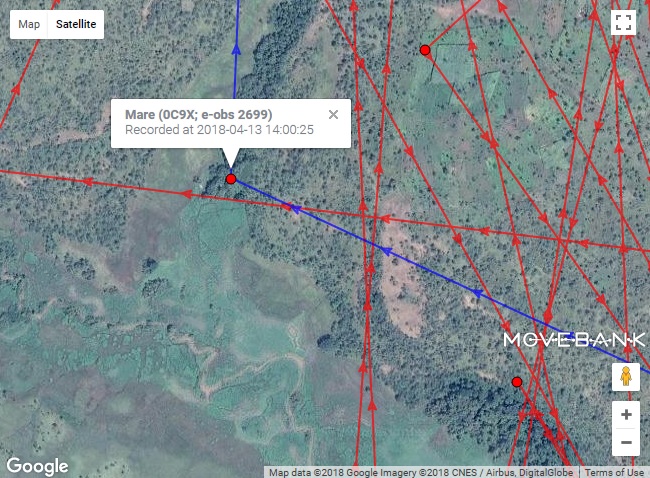Screen dimensions: 650x478
Task: Zoom in with the plus button
Action: click(626, 415)
